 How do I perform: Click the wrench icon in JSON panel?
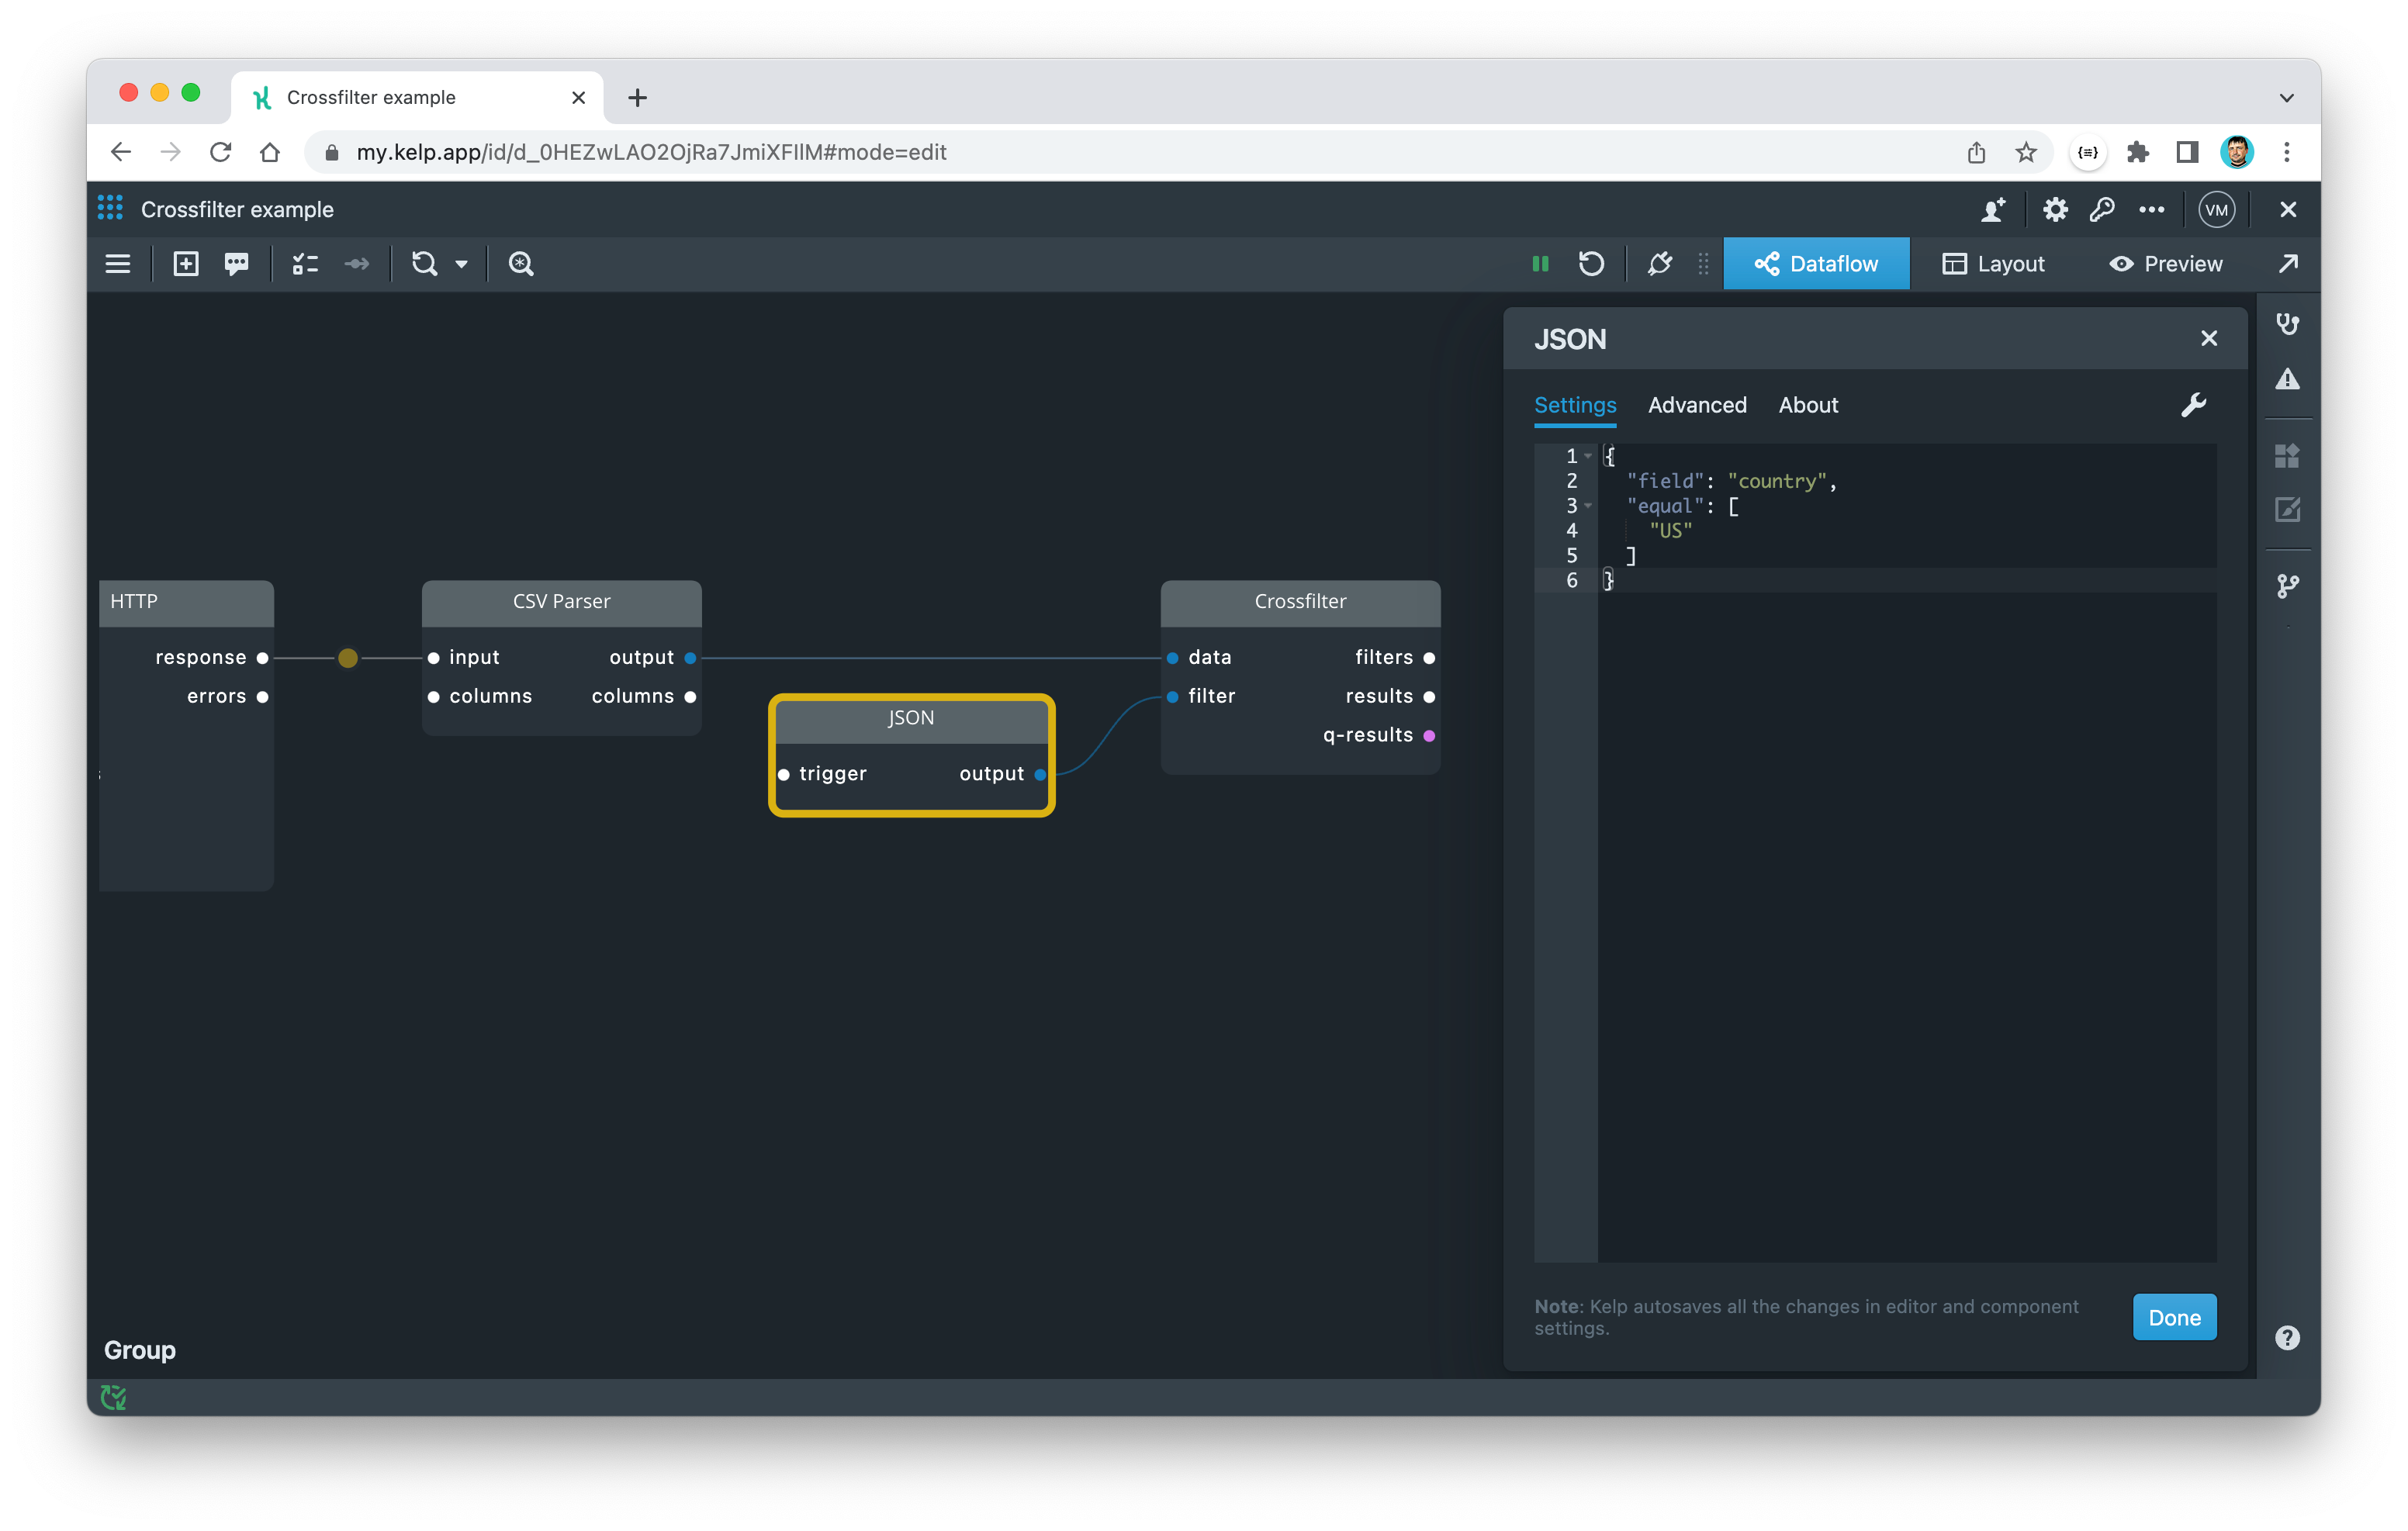point(2193,405)
